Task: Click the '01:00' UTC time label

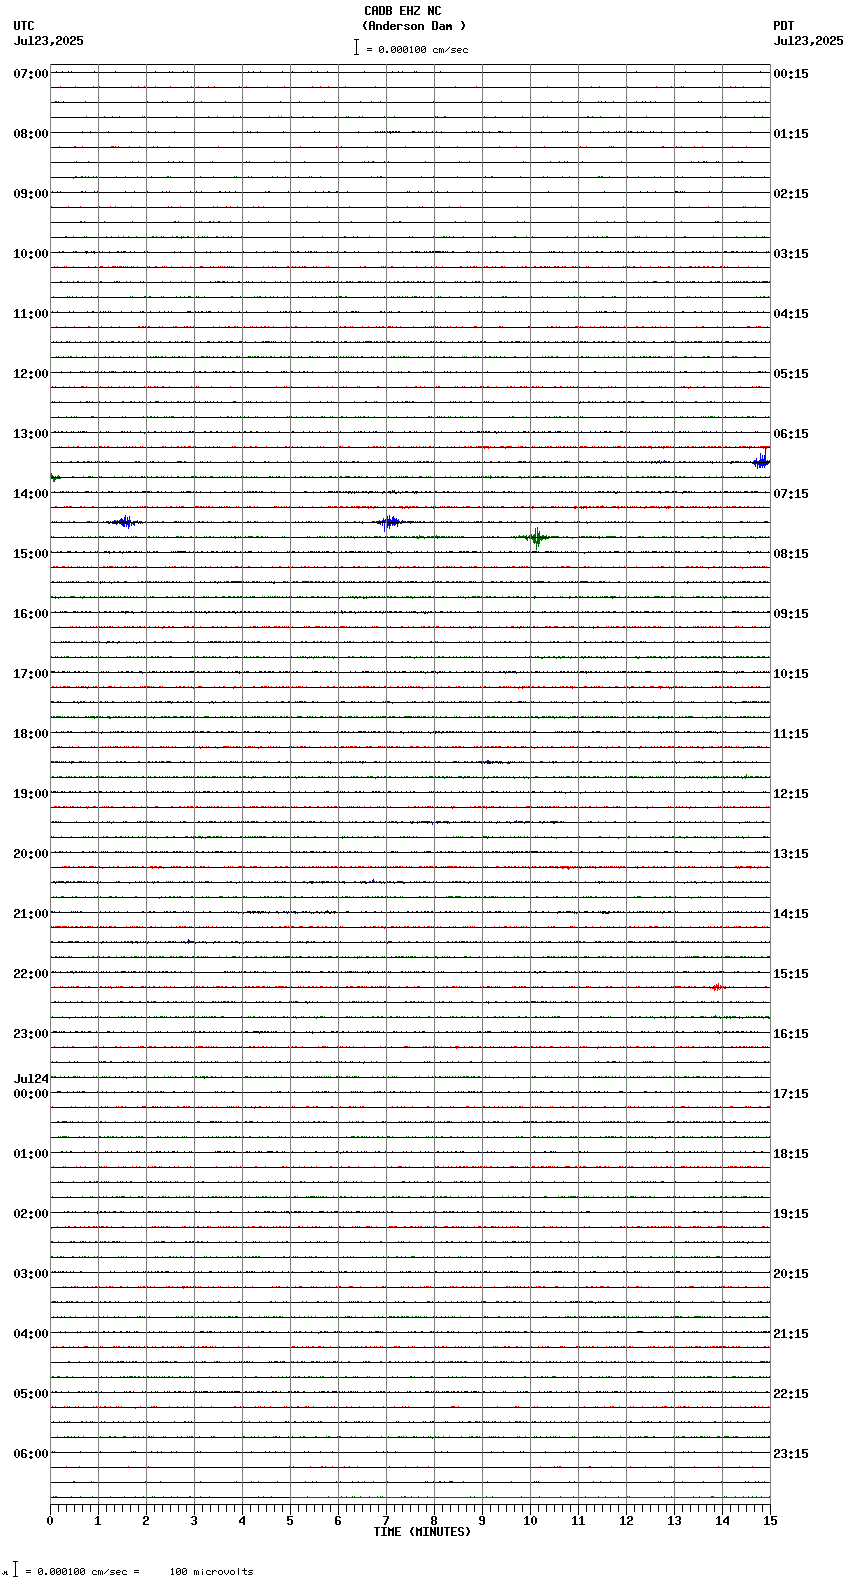Action: coord(31,1154)
